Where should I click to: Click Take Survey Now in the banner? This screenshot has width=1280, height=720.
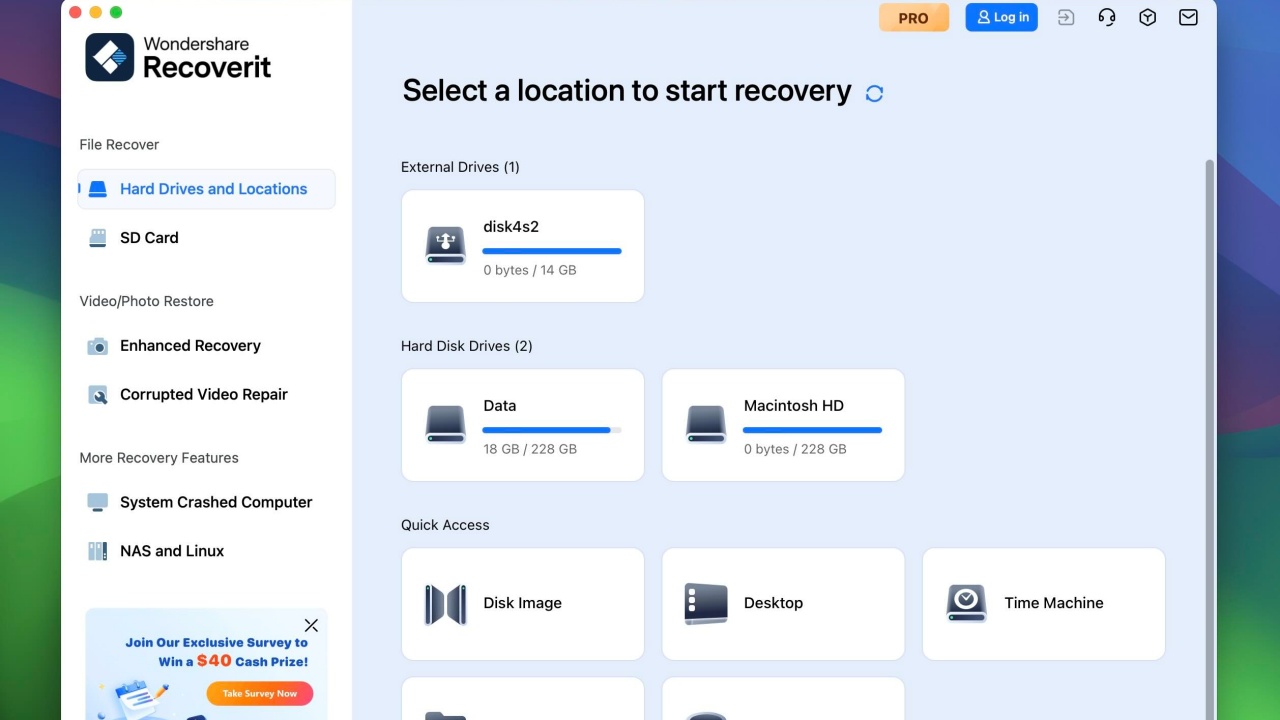coord(260,693)
